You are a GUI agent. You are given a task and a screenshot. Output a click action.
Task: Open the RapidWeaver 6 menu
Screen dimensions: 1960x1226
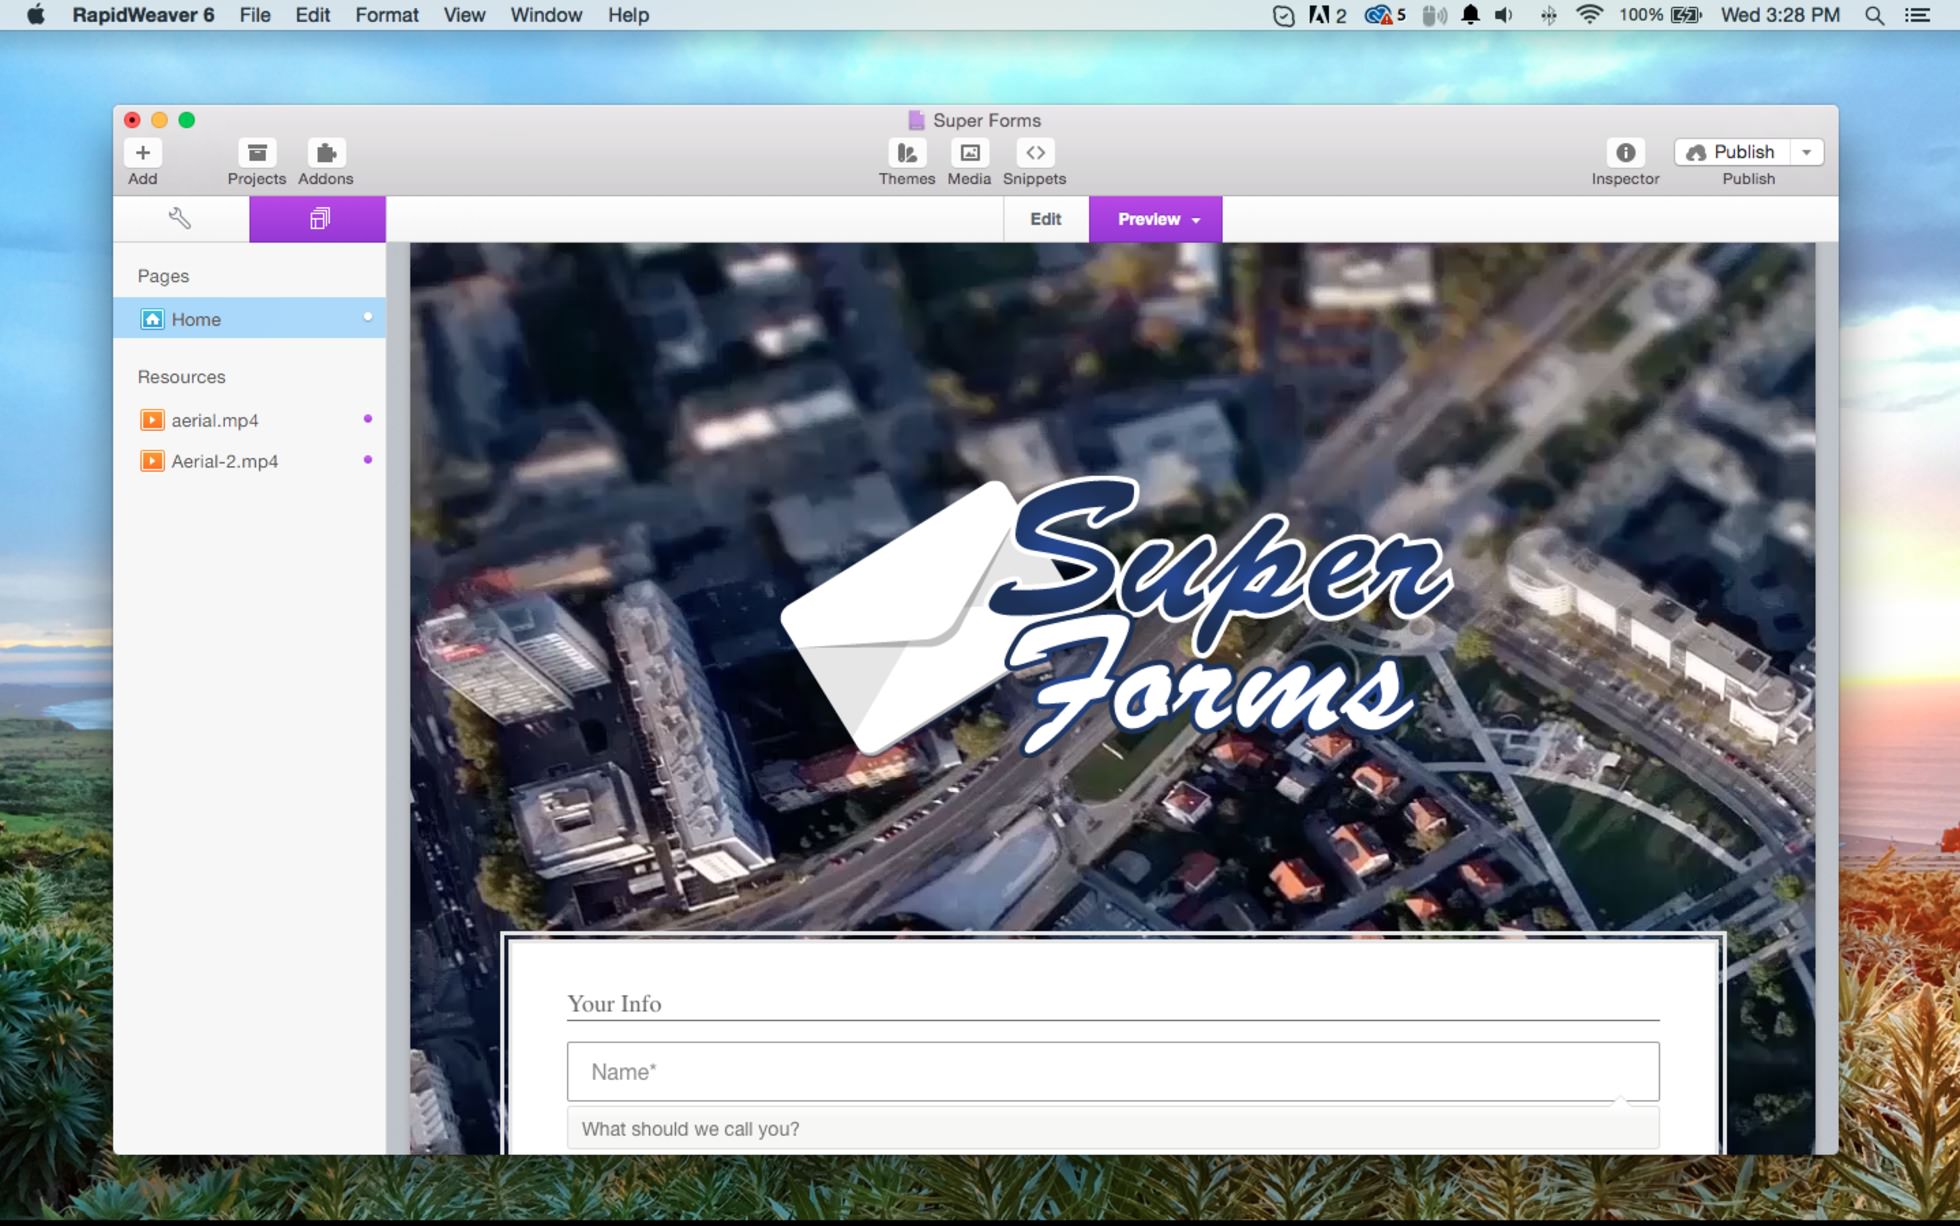(x=143, y=15)
